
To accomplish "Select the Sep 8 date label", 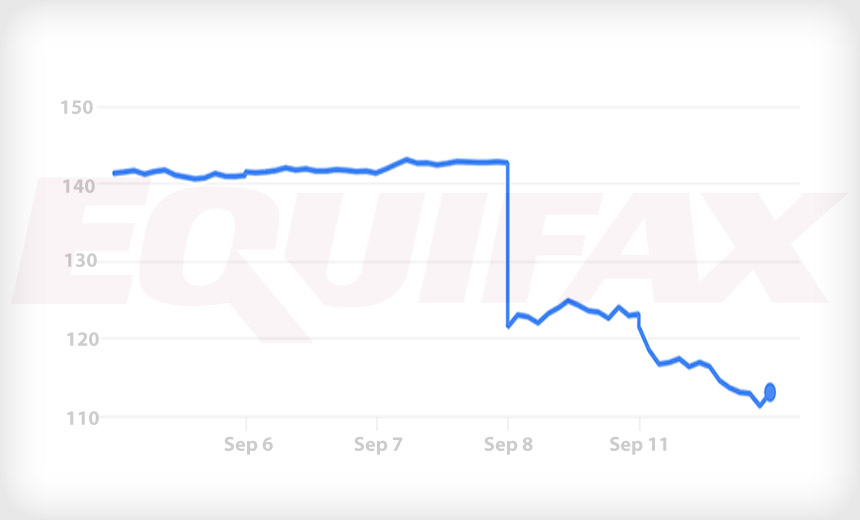I will click(508, 444).
